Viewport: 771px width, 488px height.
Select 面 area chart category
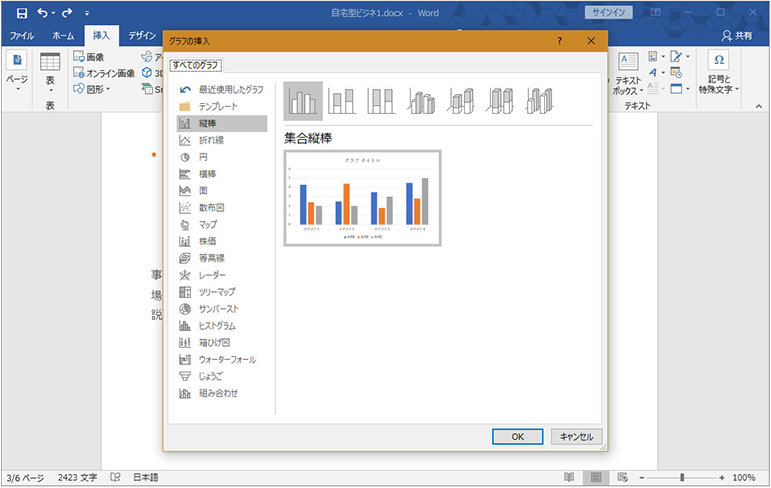pos(222,190)
